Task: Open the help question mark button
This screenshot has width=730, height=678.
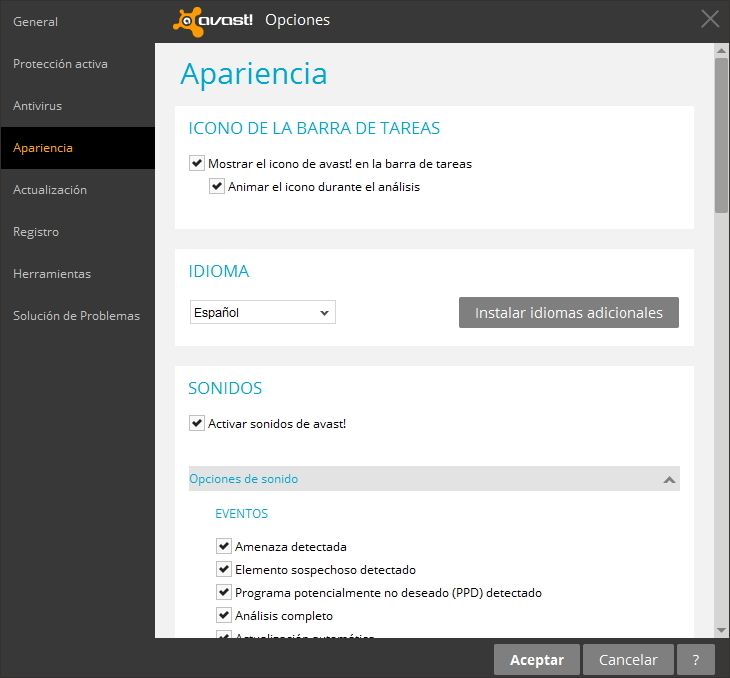Action: [696, 659]
